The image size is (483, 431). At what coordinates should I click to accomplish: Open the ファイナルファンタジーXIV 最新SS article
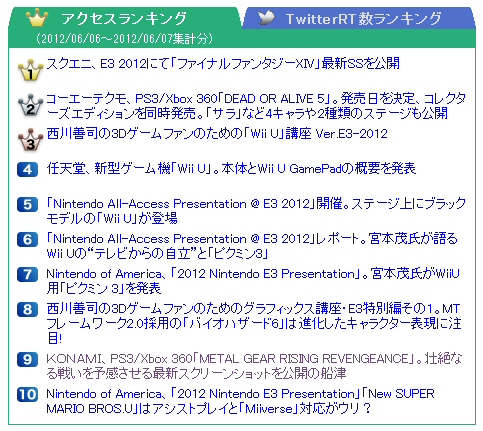pos(223,63)
